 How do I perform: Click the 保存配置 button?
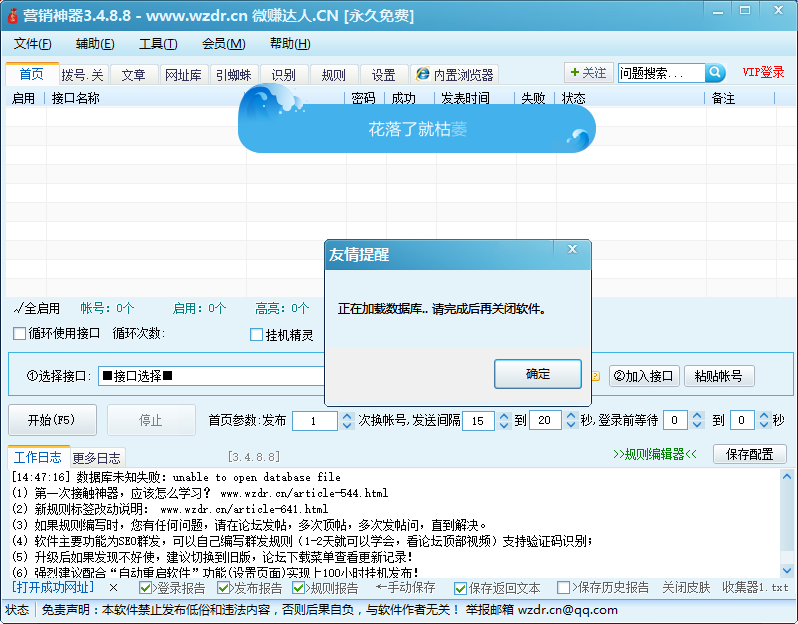click(x=750, y=454)
